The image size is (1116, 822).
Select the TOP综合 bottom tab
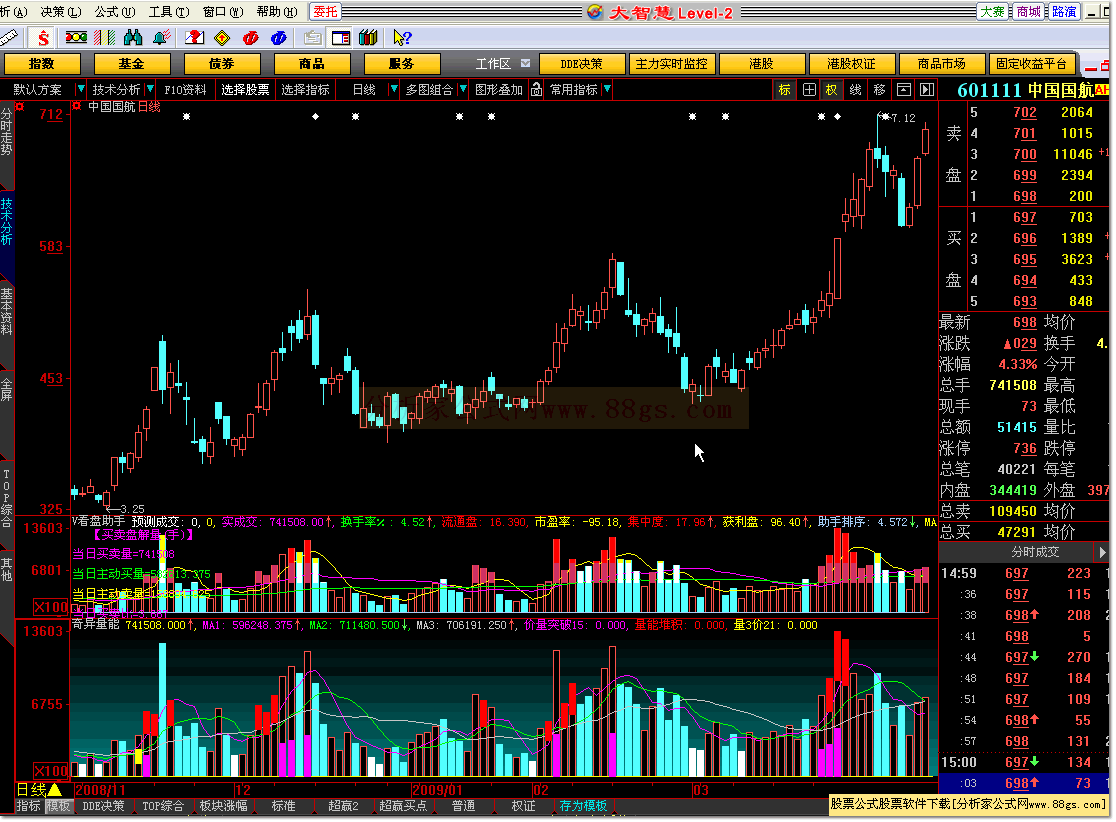(163, 806)
